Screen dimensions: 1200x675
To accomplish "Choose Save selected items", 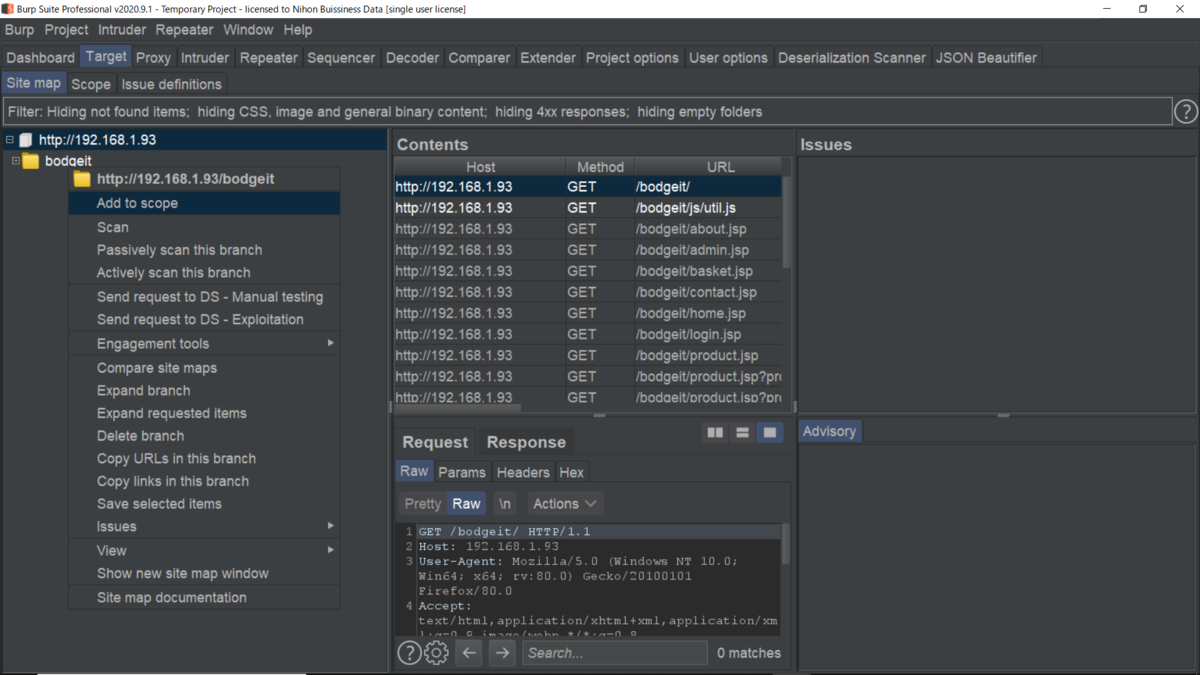I will (x=204, y=504).
